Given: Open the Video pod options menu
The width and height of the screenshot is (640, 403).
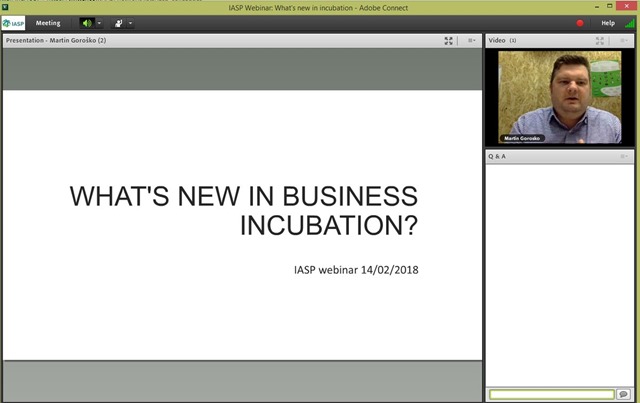Looking at the screenshot, I should click(624, 40).
